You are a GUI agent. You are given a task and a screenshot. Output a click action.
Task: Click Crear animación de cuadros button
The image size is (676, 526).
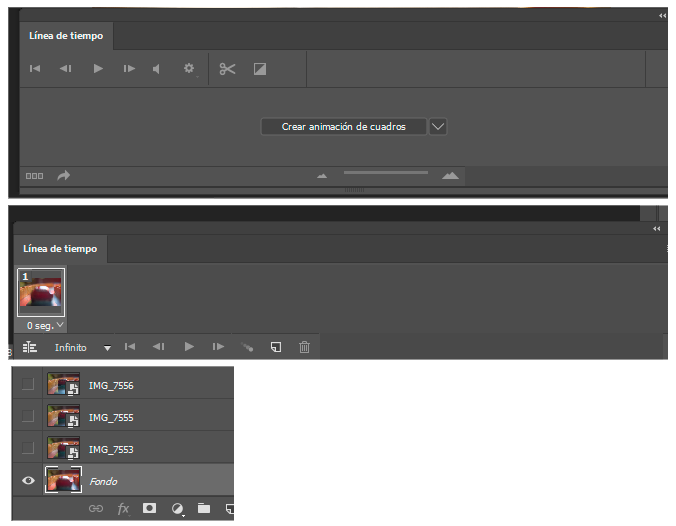click(344, 127)
